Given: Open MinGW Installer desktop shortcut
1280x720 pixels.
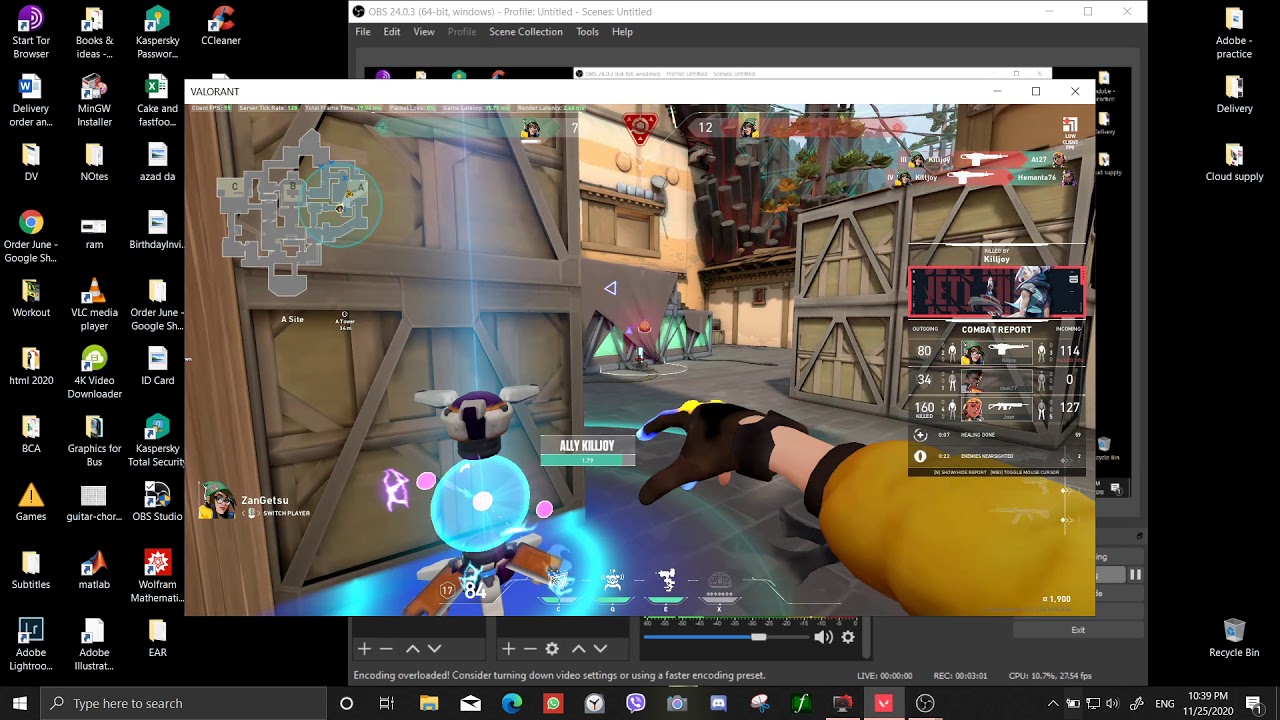Looking at the screenshot, I should [x=94, y=101].
